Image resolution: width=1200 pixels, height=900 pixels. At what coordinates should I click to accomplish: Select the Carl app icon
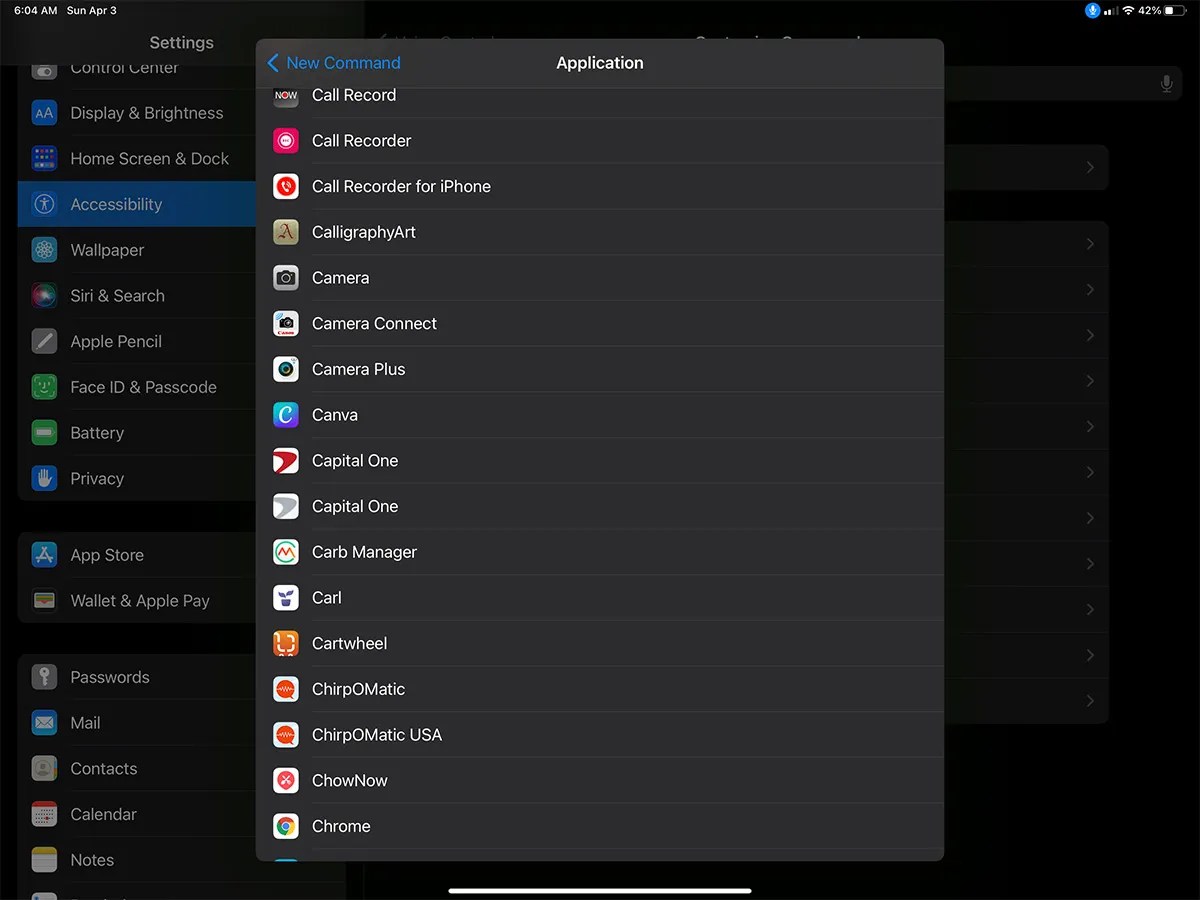click(285, 597)
